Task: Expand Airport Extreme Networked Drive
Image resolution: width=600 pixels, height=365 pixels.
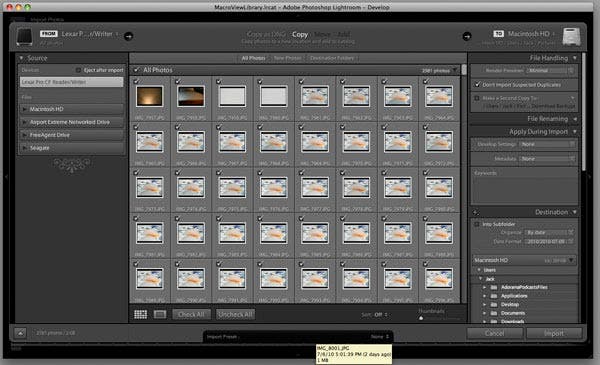Action: point(24,122)
